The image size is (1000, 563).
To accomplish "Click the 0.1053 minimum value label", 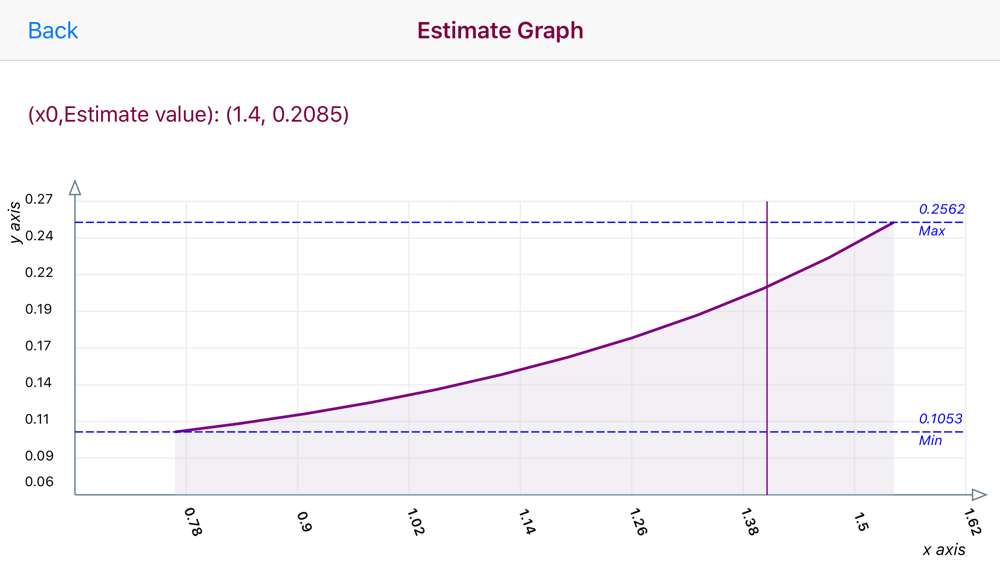I will pos(942,419).
